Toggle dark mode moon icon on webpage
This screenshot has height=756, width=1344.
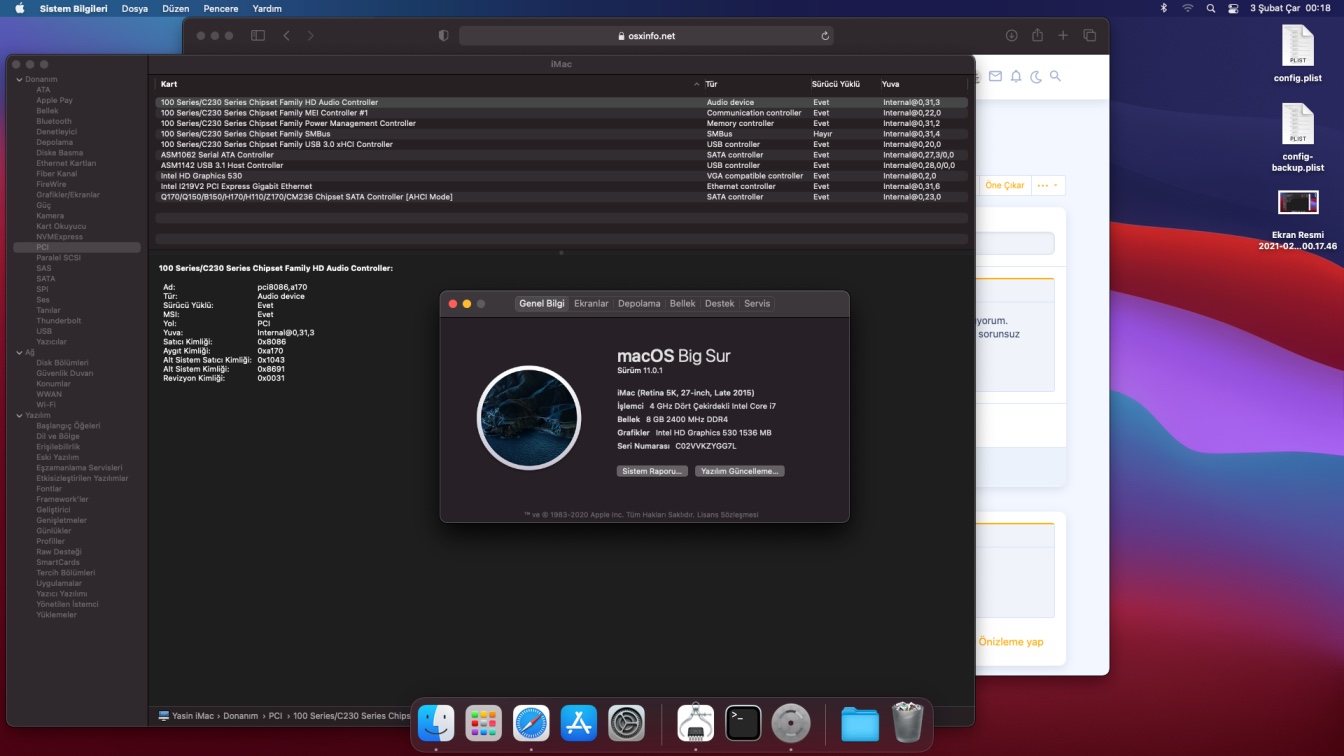click(1036, 76)
